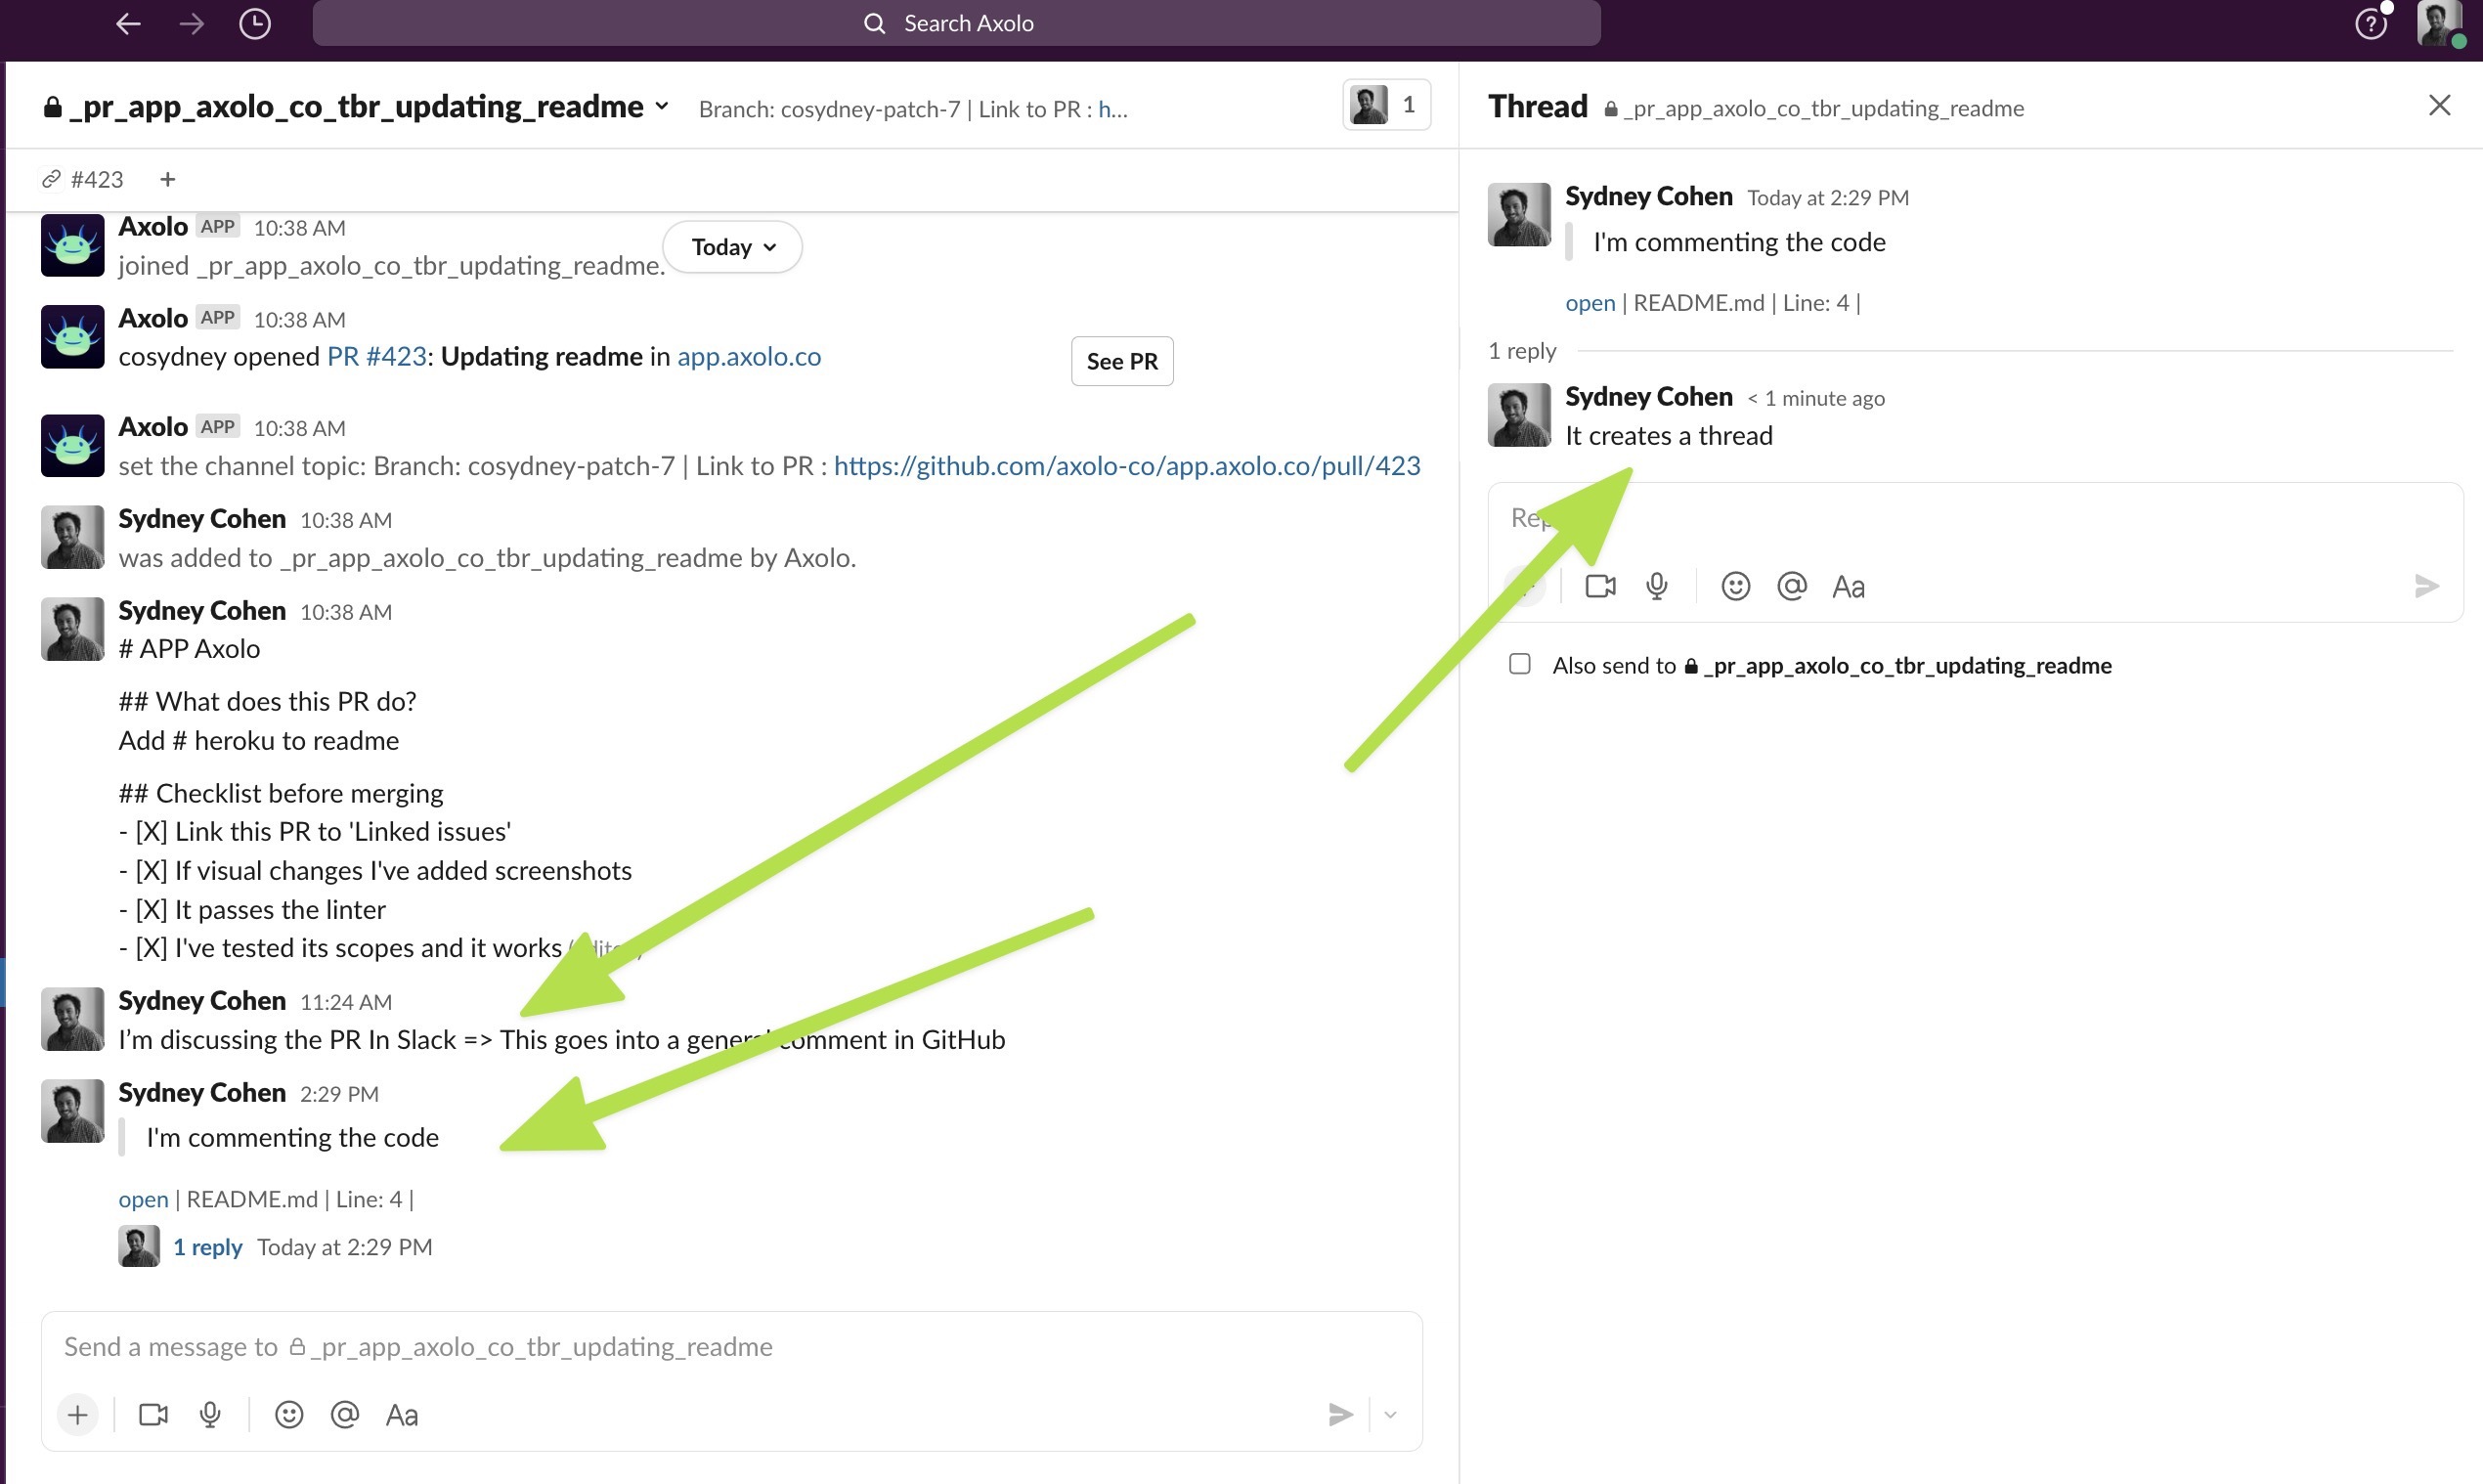
Task: Open the send options arrow next to send
Action: (x=1390, y=1414)
